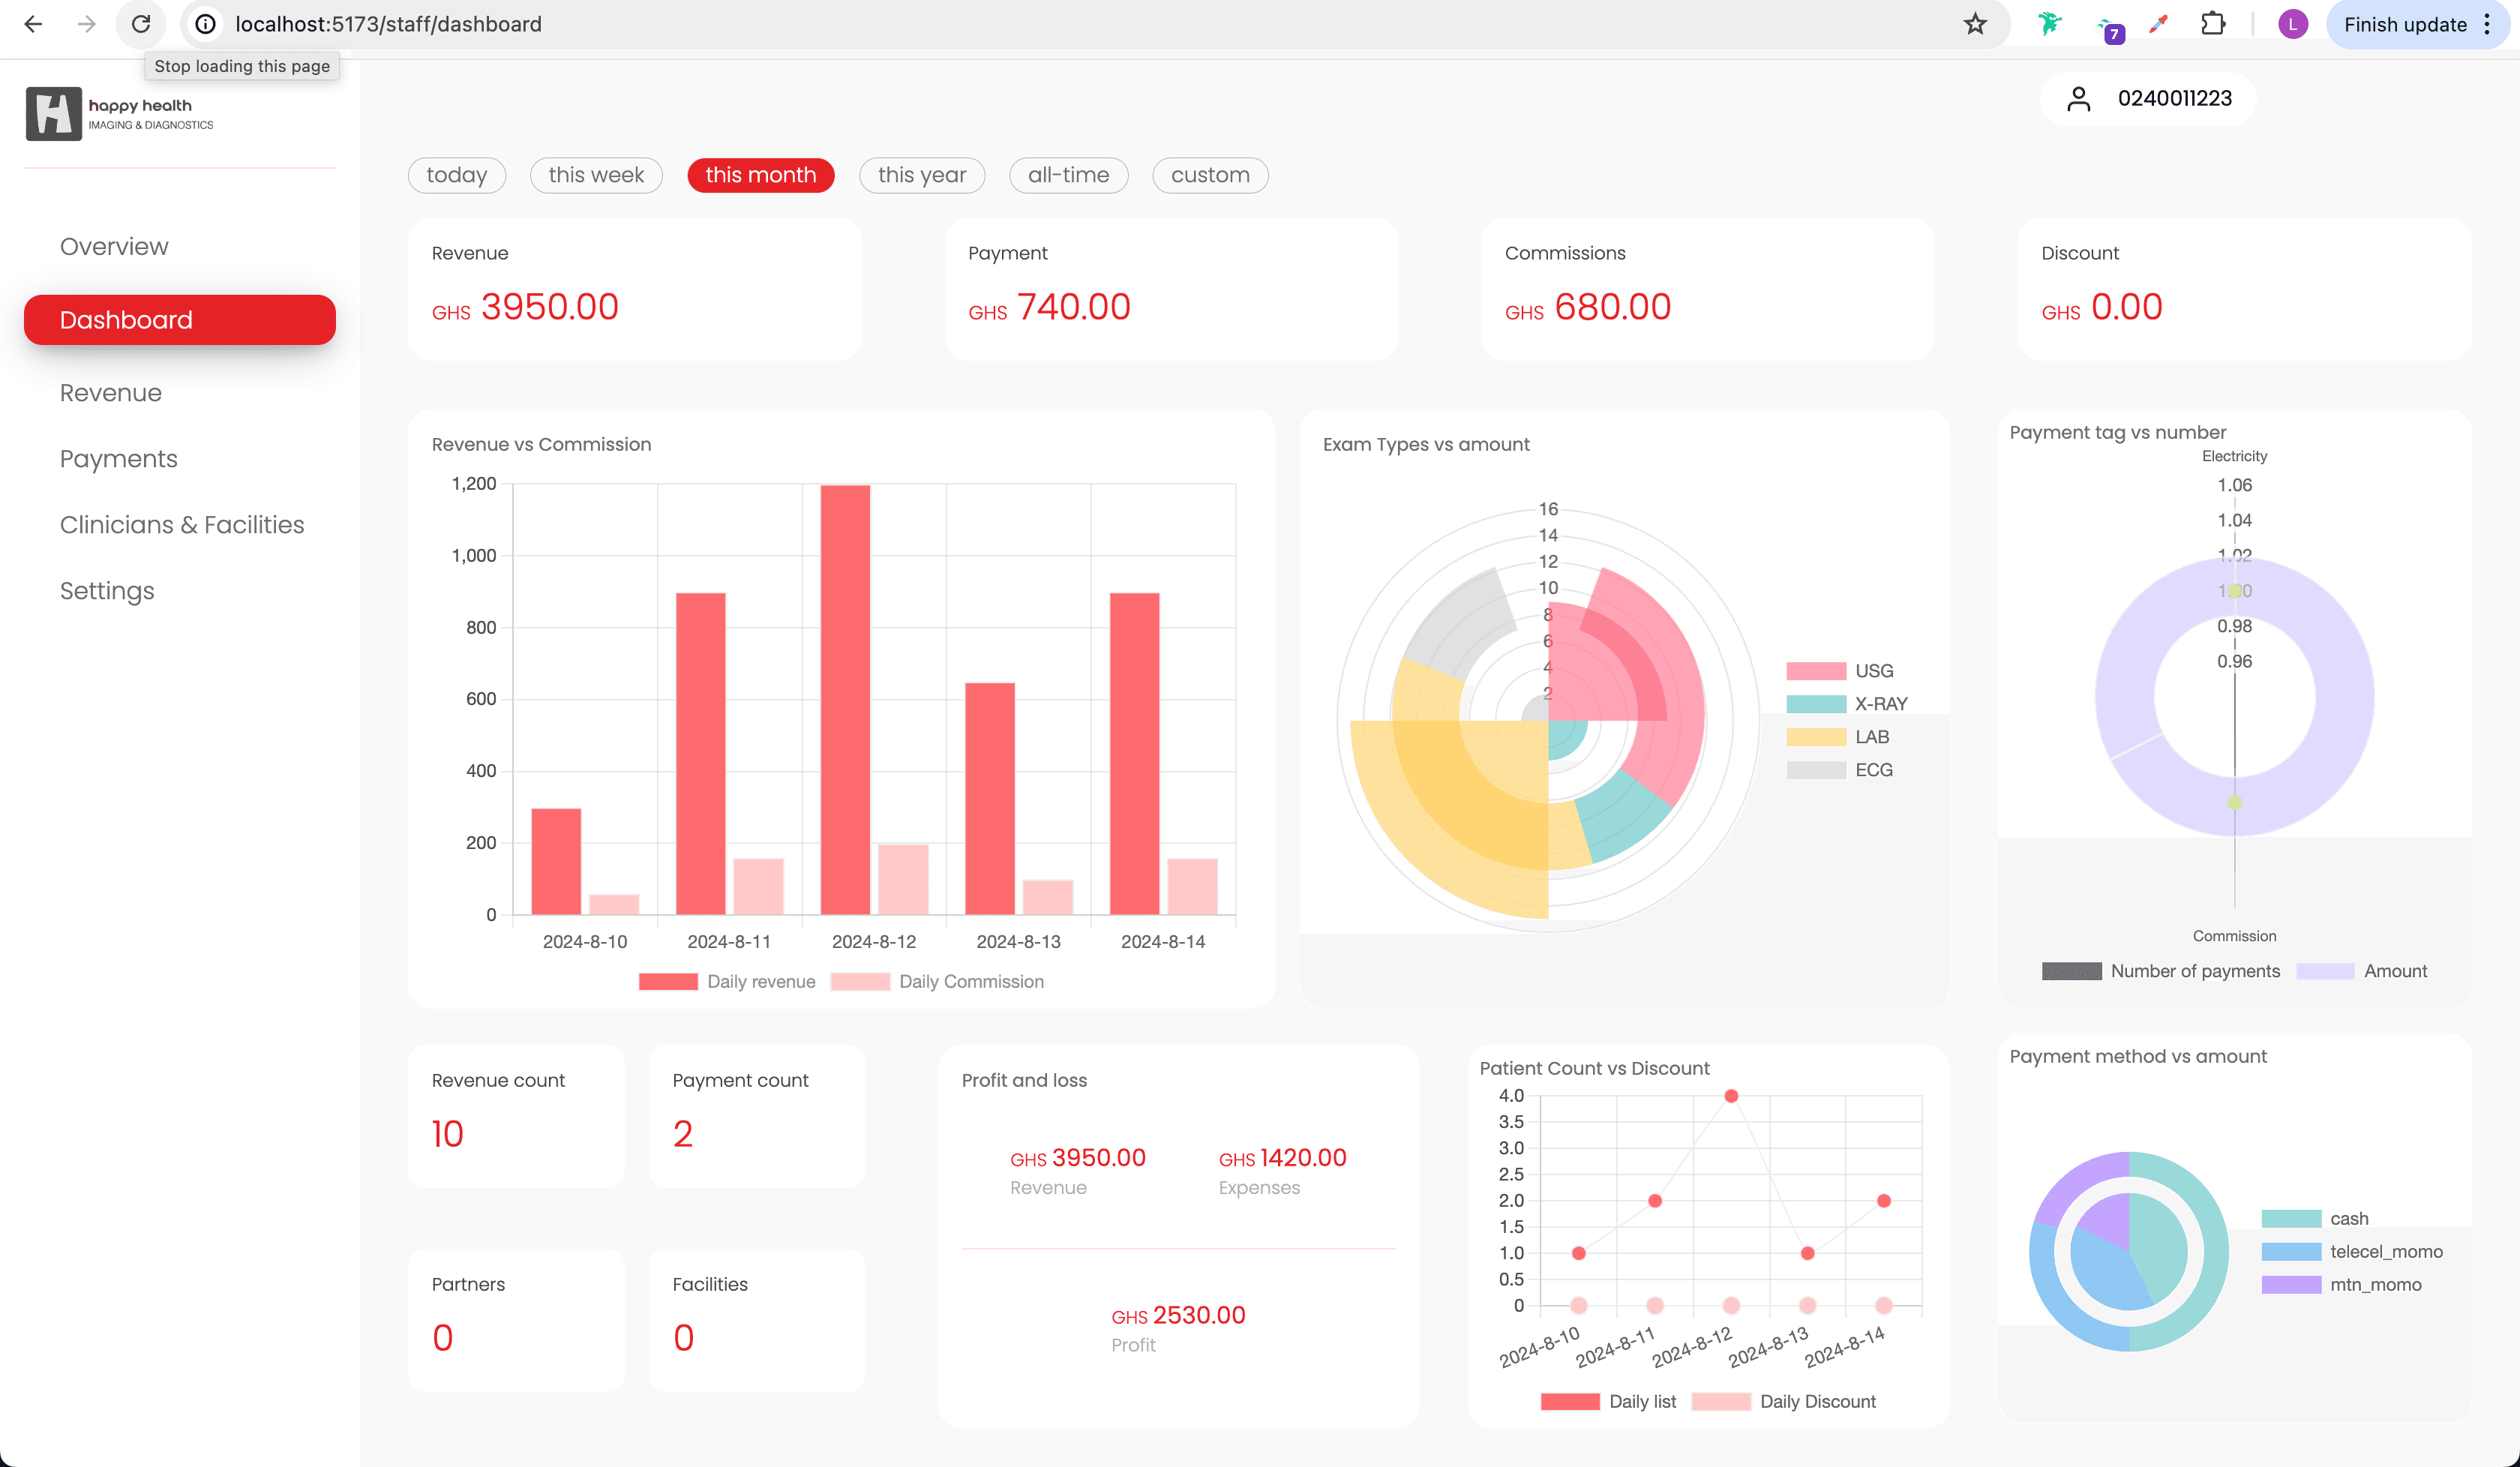This screenshot has width=2520, height=1467.
Task: Click the Facilities card value 0
Action: 684,1338
